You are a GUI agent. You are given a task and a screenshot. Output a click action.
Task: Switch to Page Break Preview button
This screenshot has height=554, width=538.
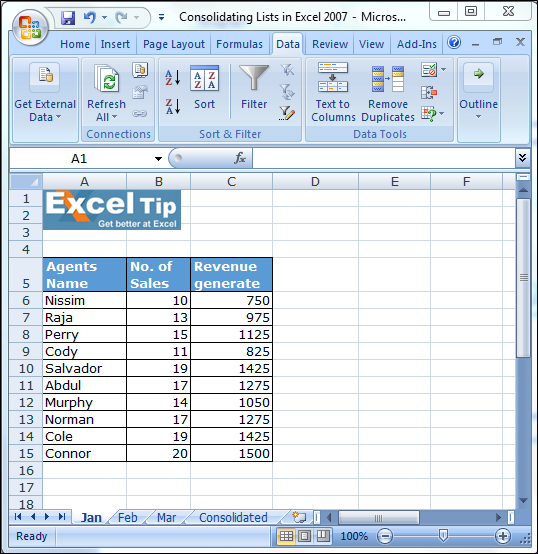323,536
